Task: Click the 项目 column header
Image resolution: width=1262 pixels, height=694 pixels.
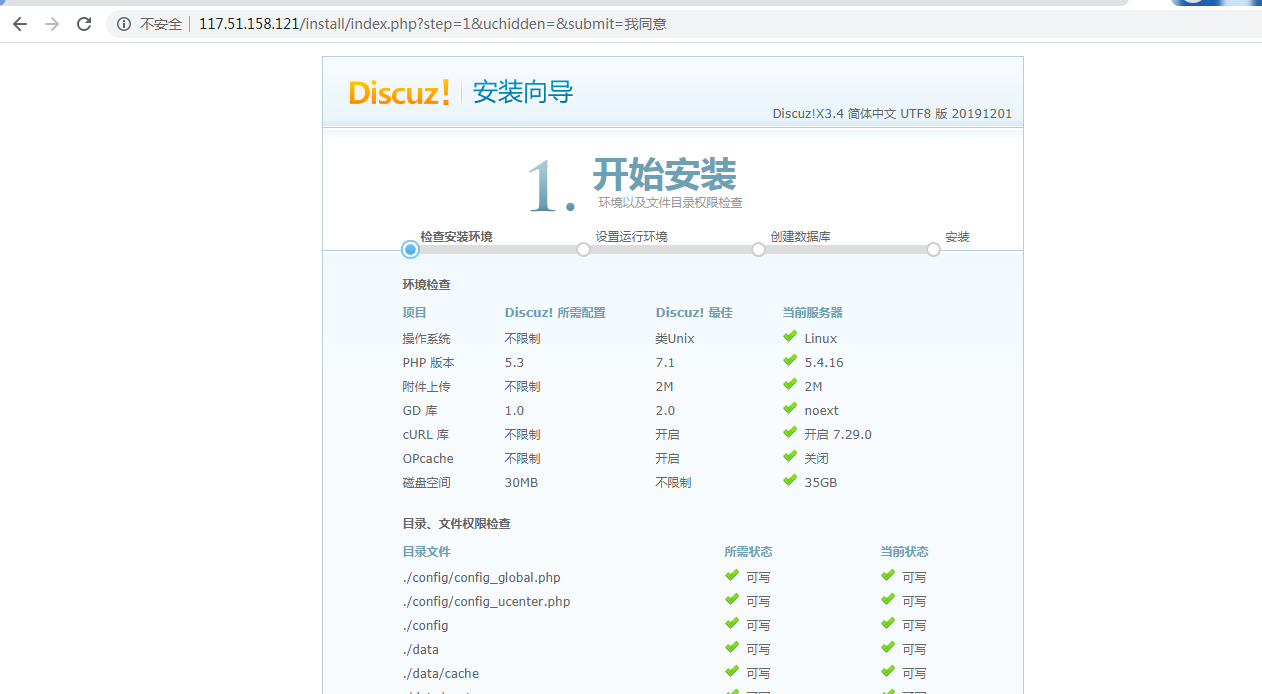Action: (415, 313)
